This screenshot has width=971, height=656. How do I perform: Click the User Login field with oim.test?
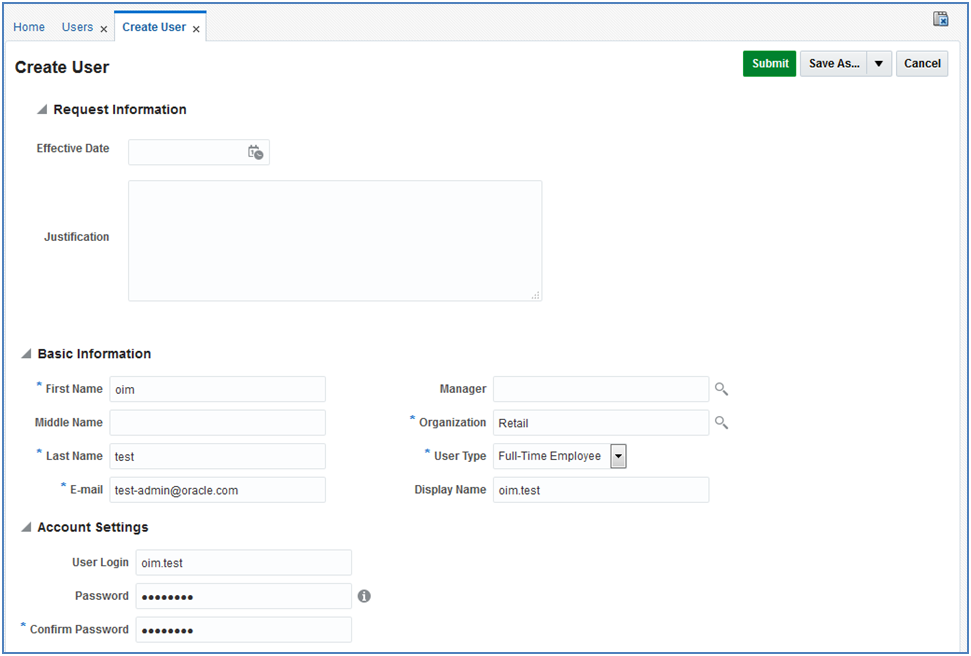pyautogui.click(x=244, y=562)
